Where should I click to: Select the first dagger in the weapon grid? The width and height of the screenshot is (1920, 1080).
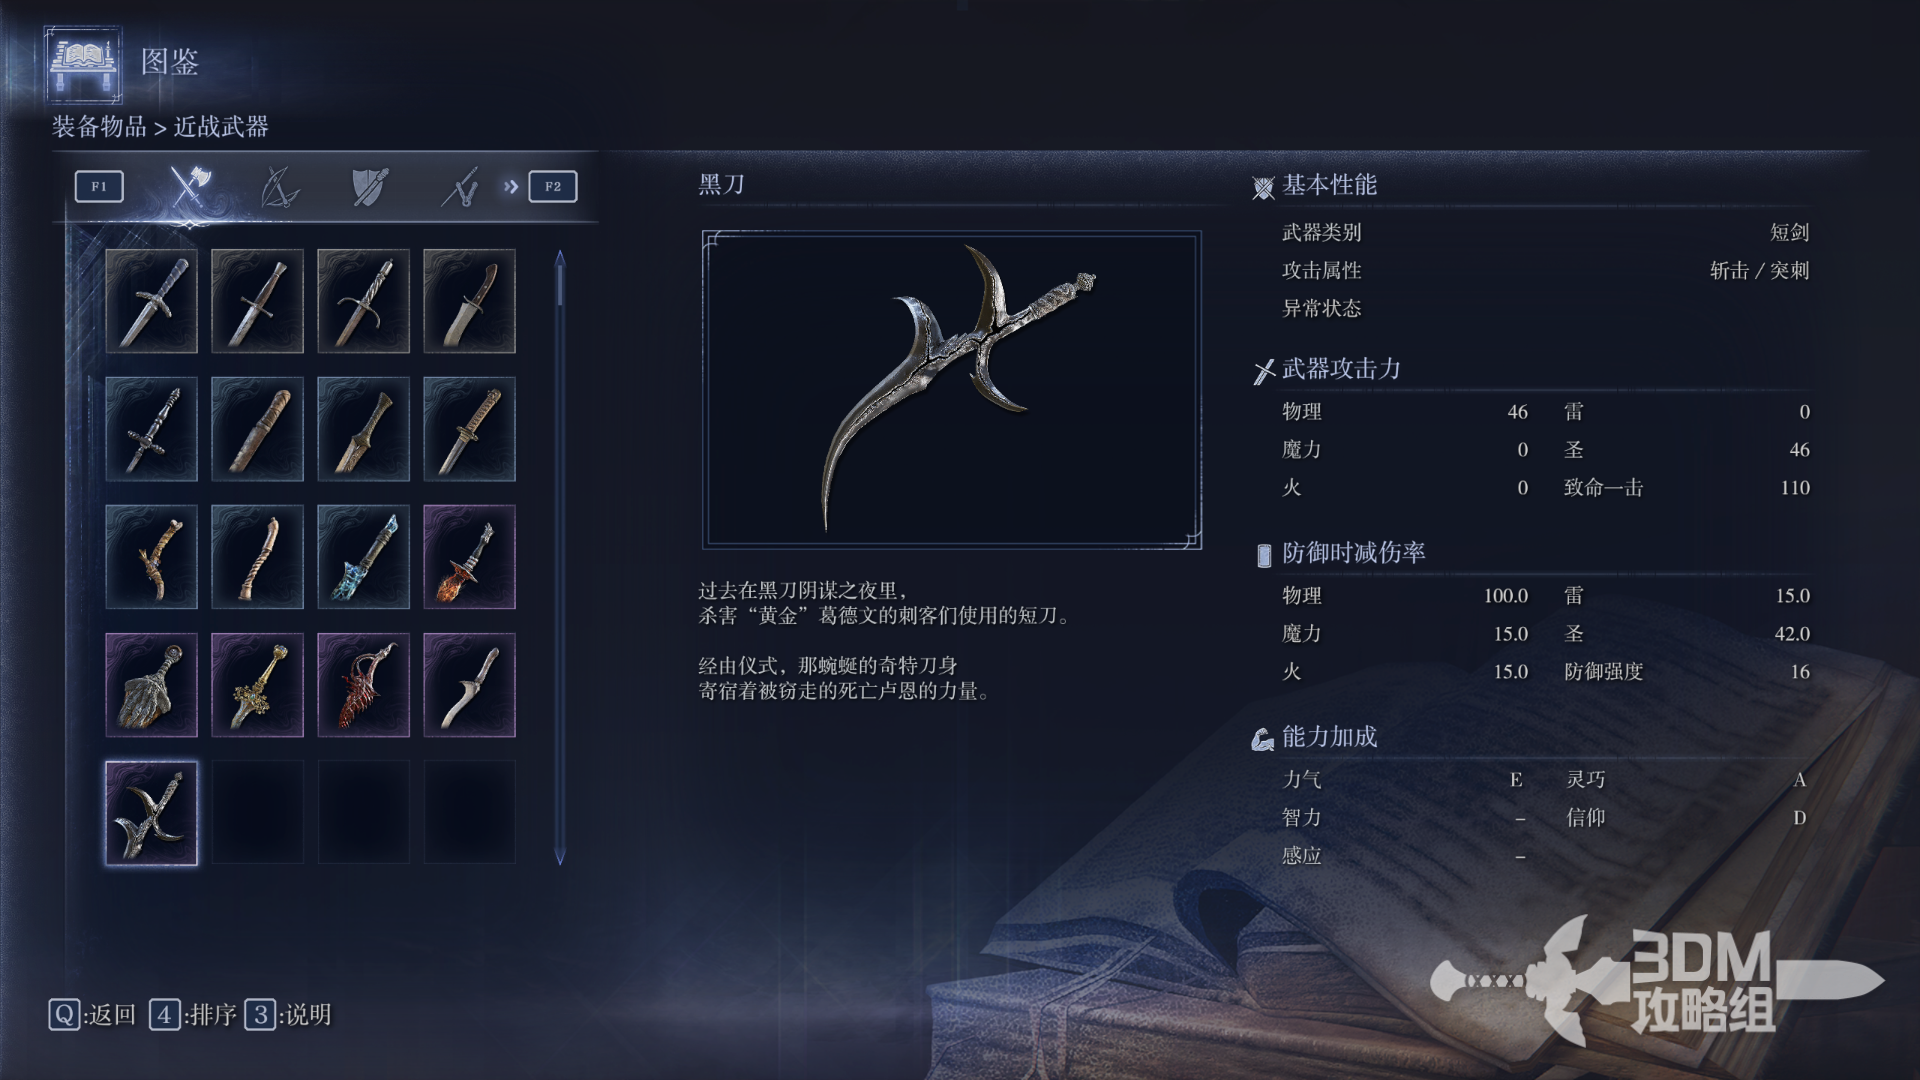(152, 301)
